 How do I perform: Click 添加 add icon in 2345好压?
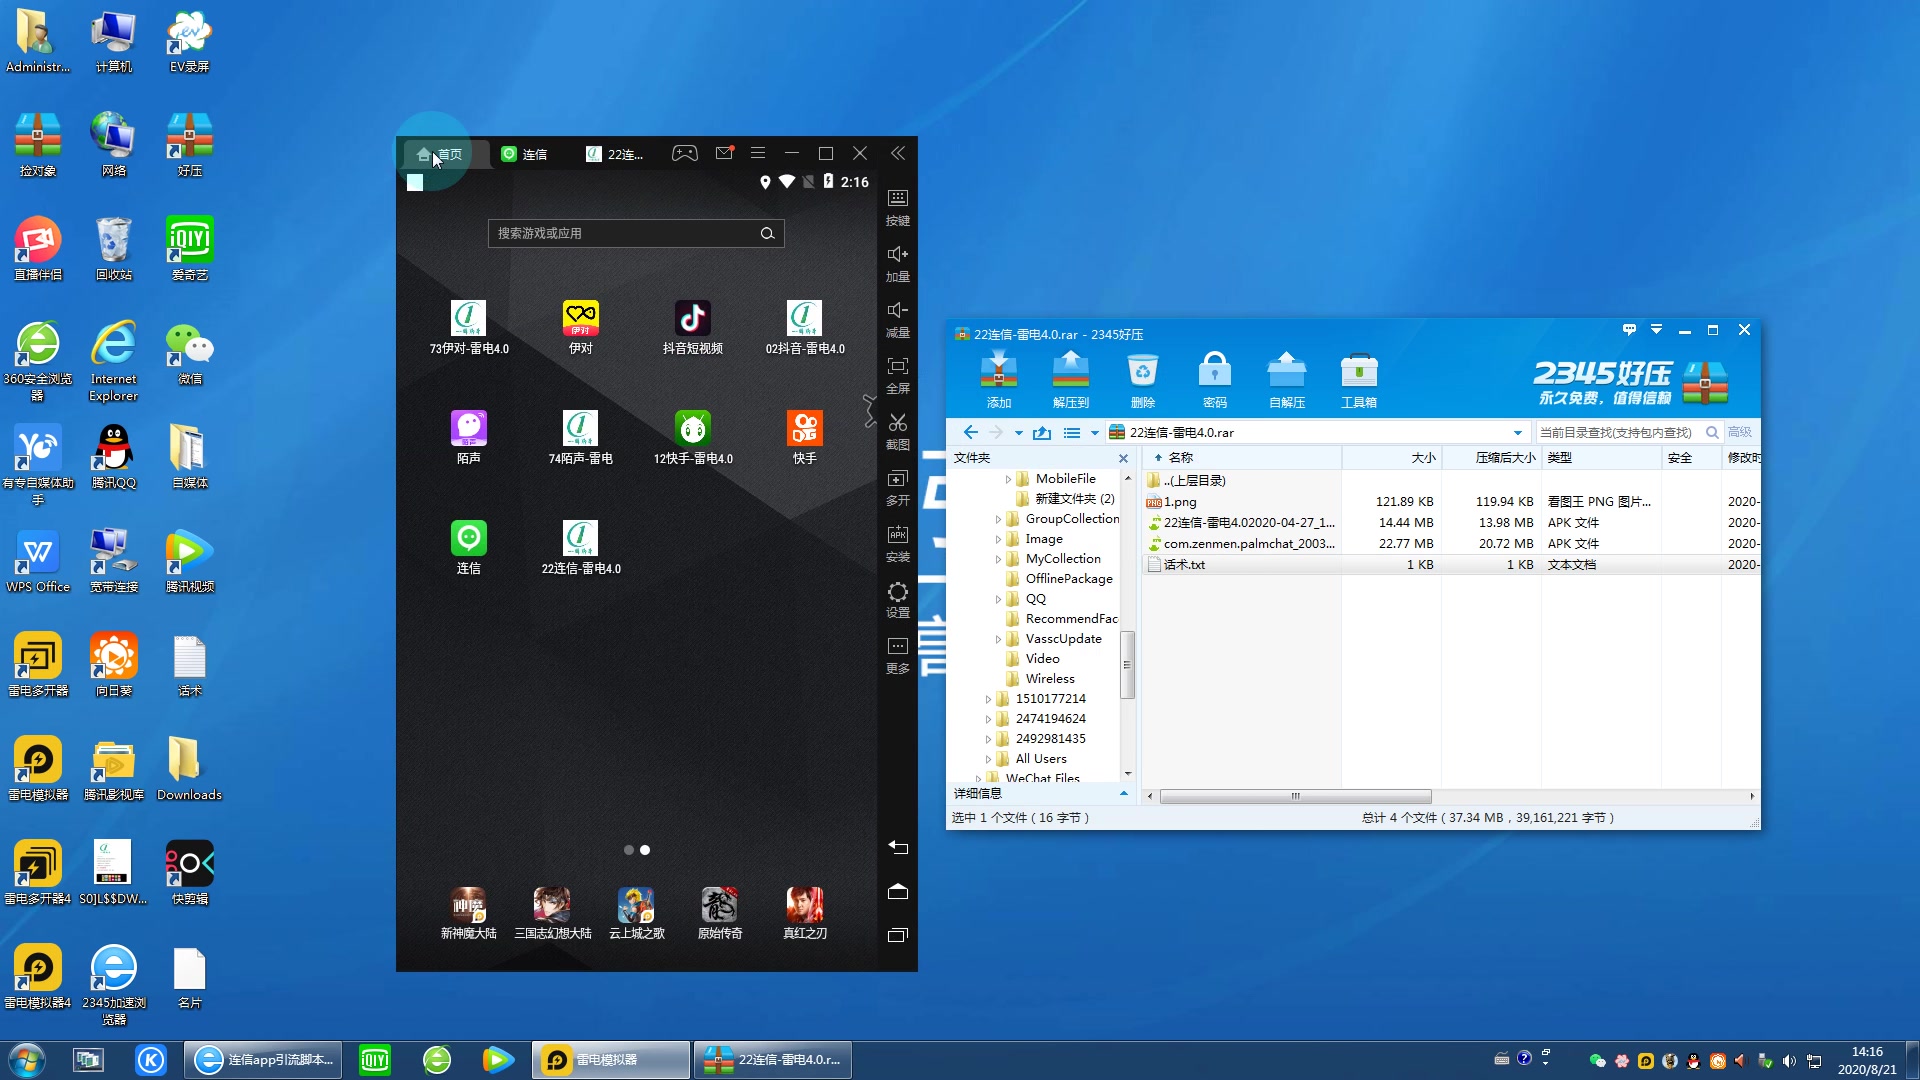998,380
